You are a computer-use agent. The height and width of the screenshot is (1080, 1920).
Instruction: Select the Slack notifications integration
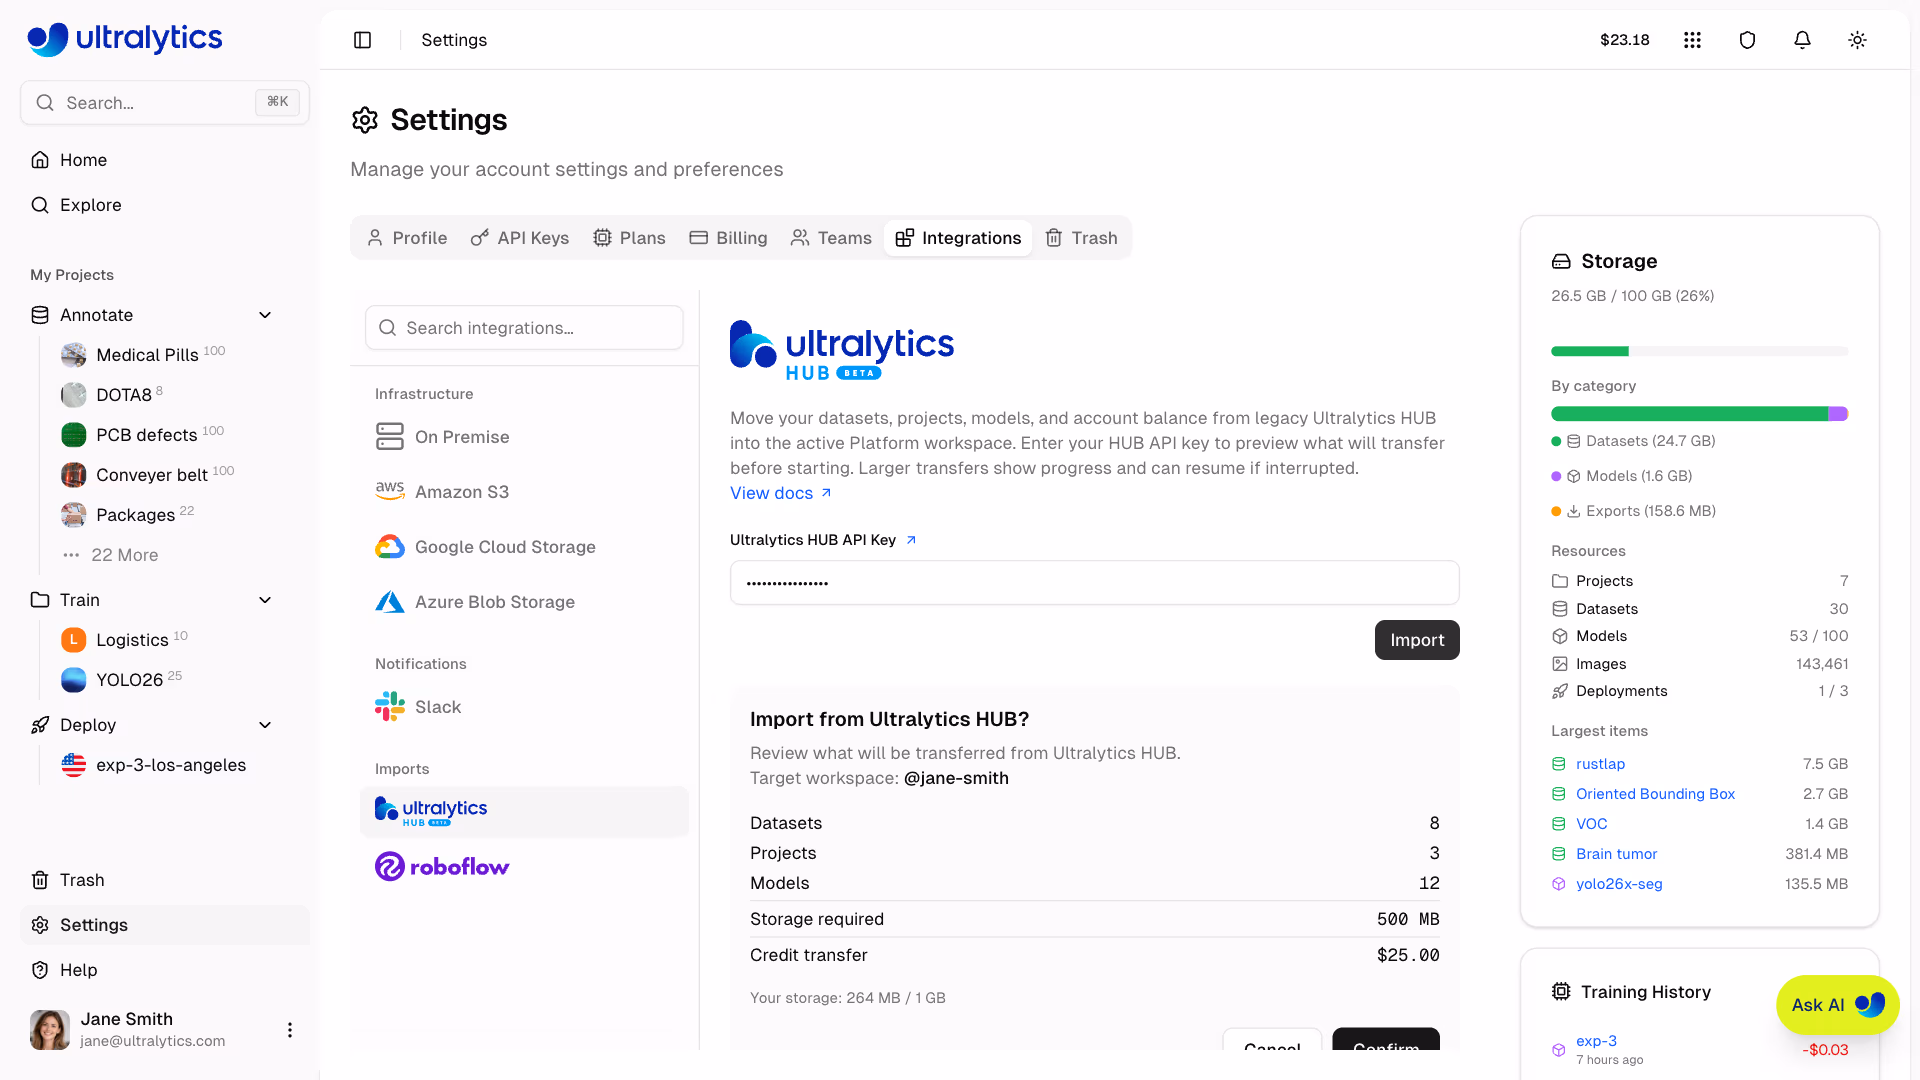[x=524, y=707]
